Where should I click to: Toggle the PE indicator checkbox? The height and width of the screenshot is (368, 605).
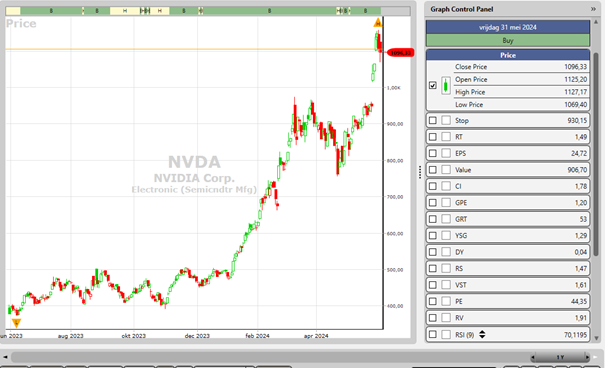[x=433, y=301]
